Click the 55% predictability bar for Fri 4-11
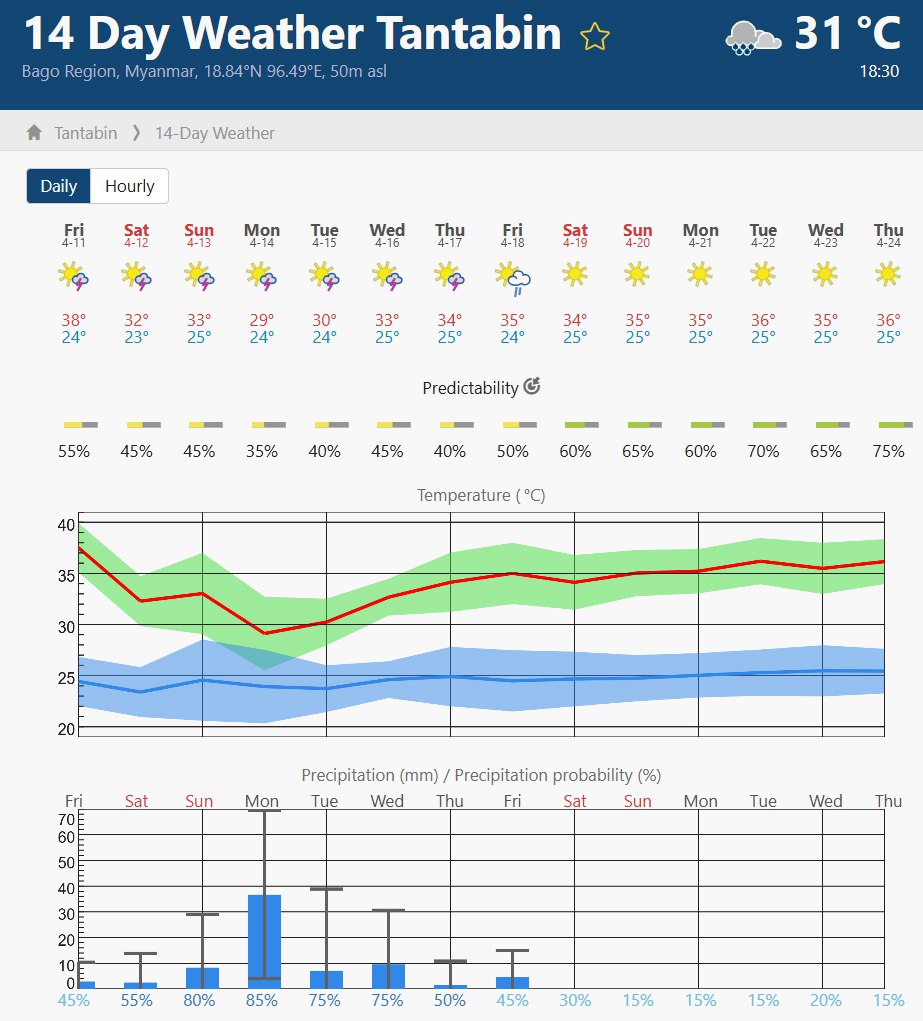 point(81,425)
